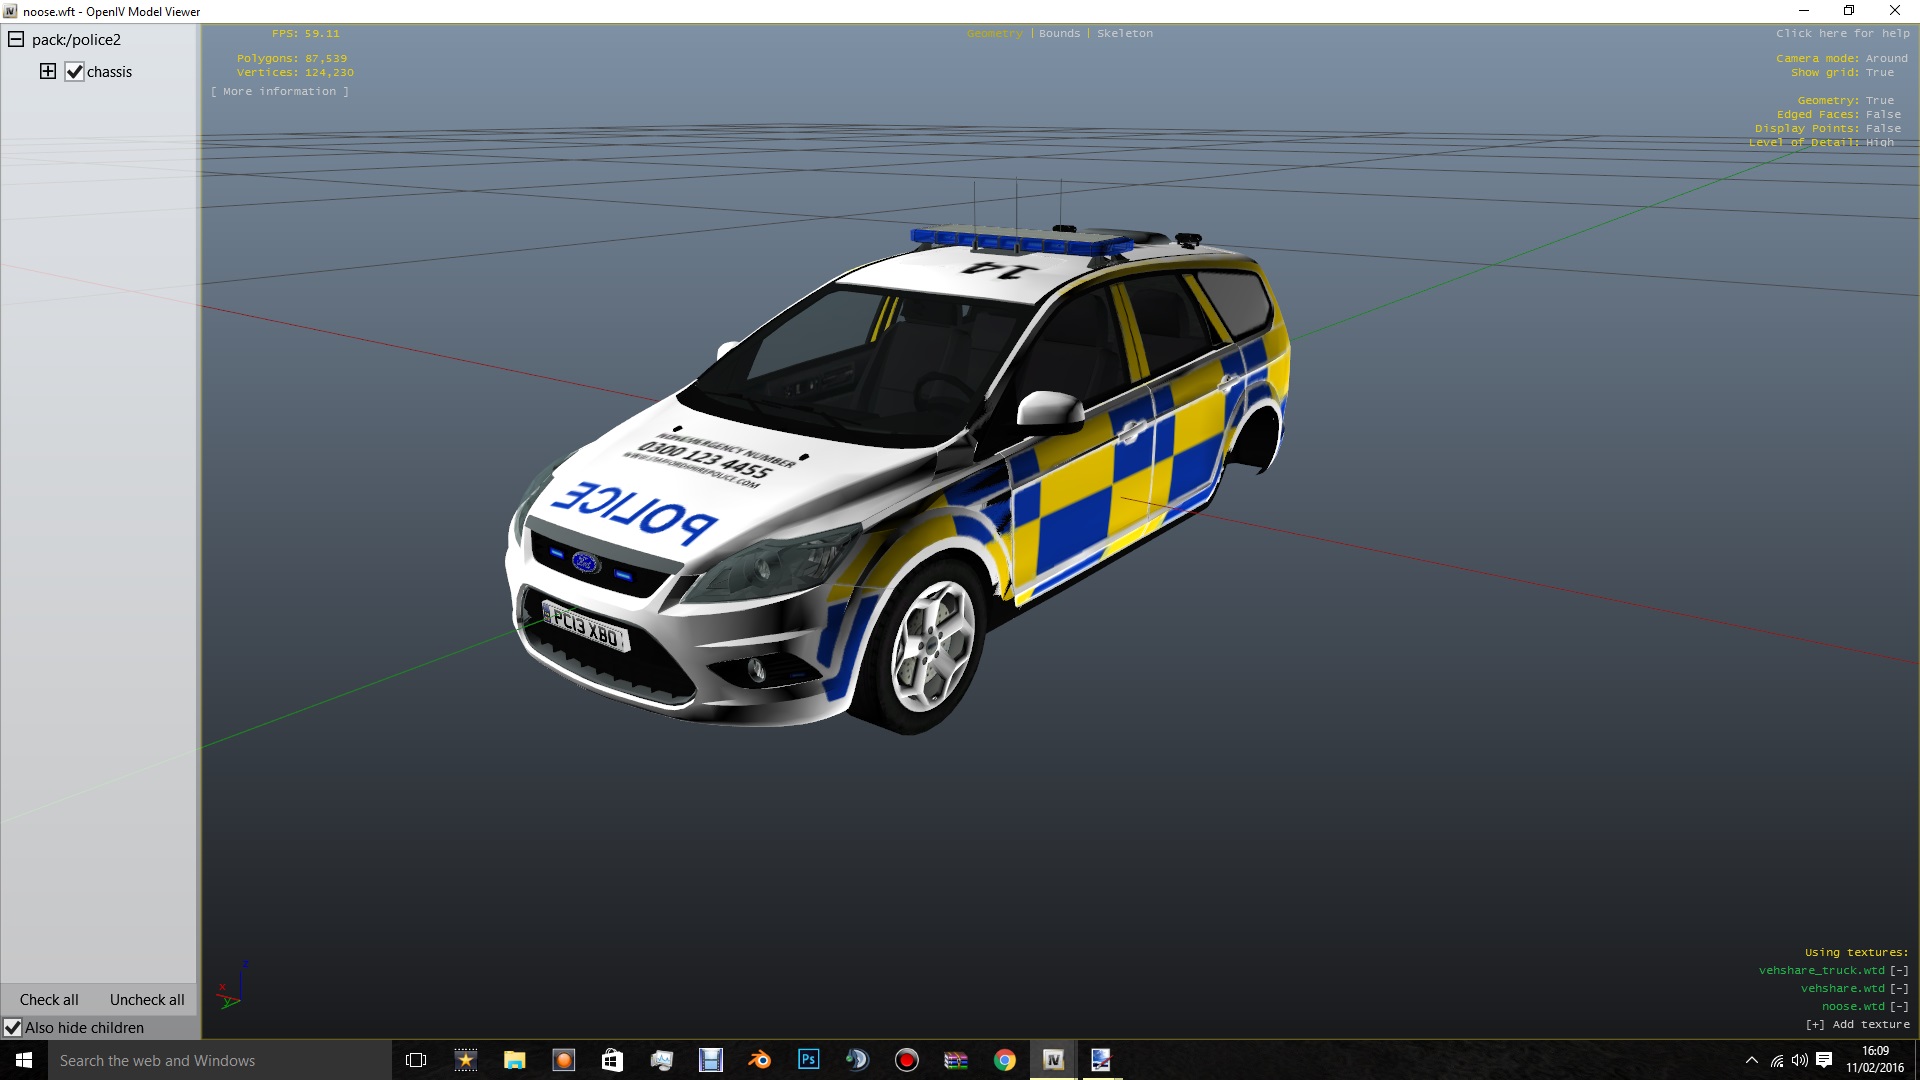Uncheck the chassis visibility checkbox
Screen dimensions: 1920x1080
pyautogui.click(x=74, y=72)
